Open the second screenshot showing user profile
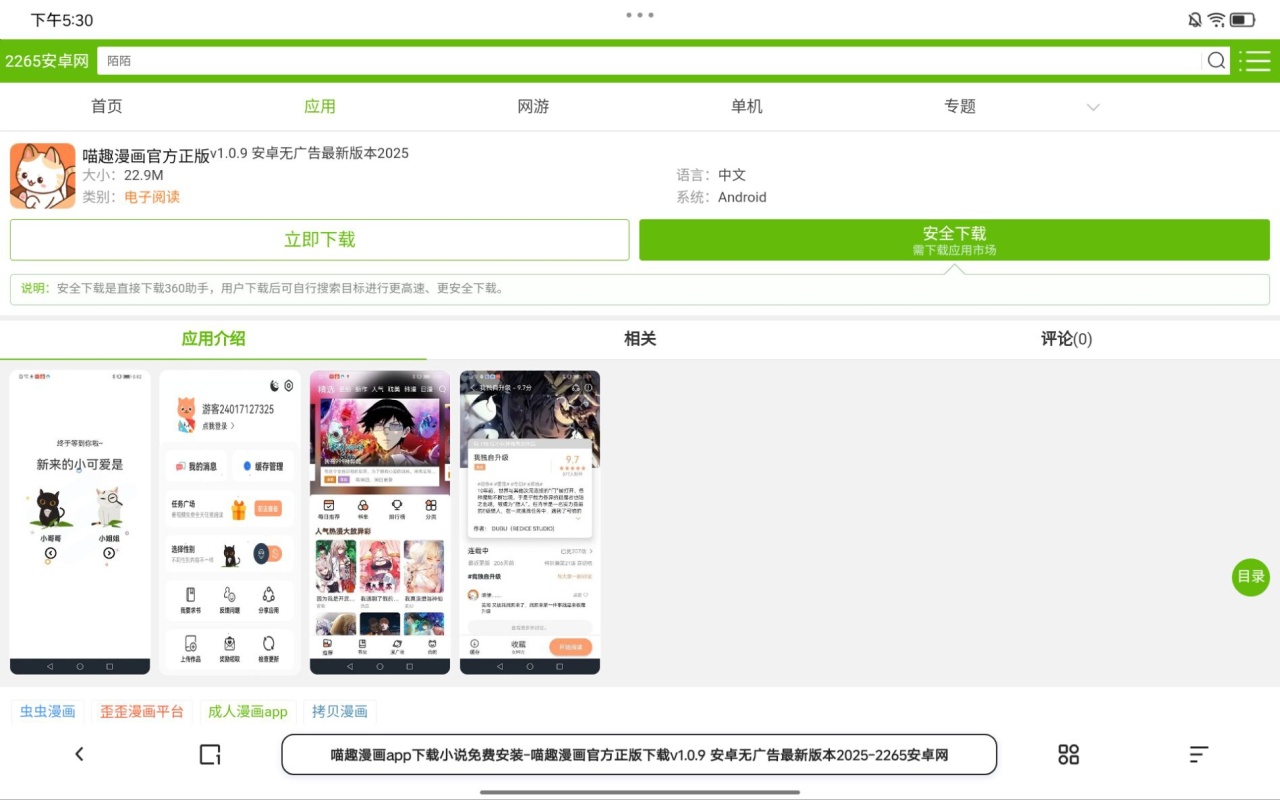The image size is (1280, 800). pyautogui.click(x=230, y=522)
